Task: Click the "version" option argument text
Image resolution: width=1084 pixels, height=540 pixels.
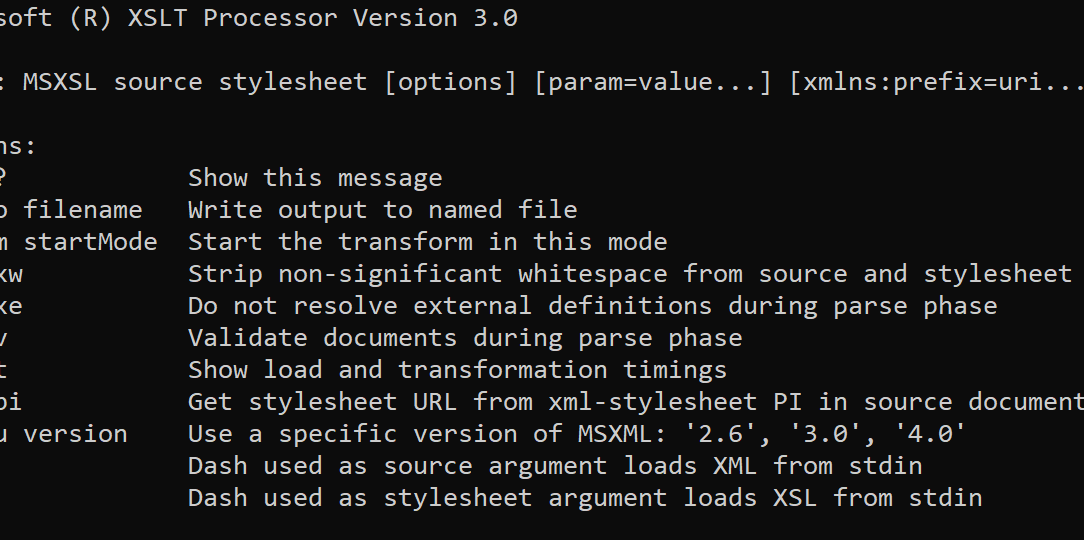Action: pyautogui.click(x=76, y=434)
